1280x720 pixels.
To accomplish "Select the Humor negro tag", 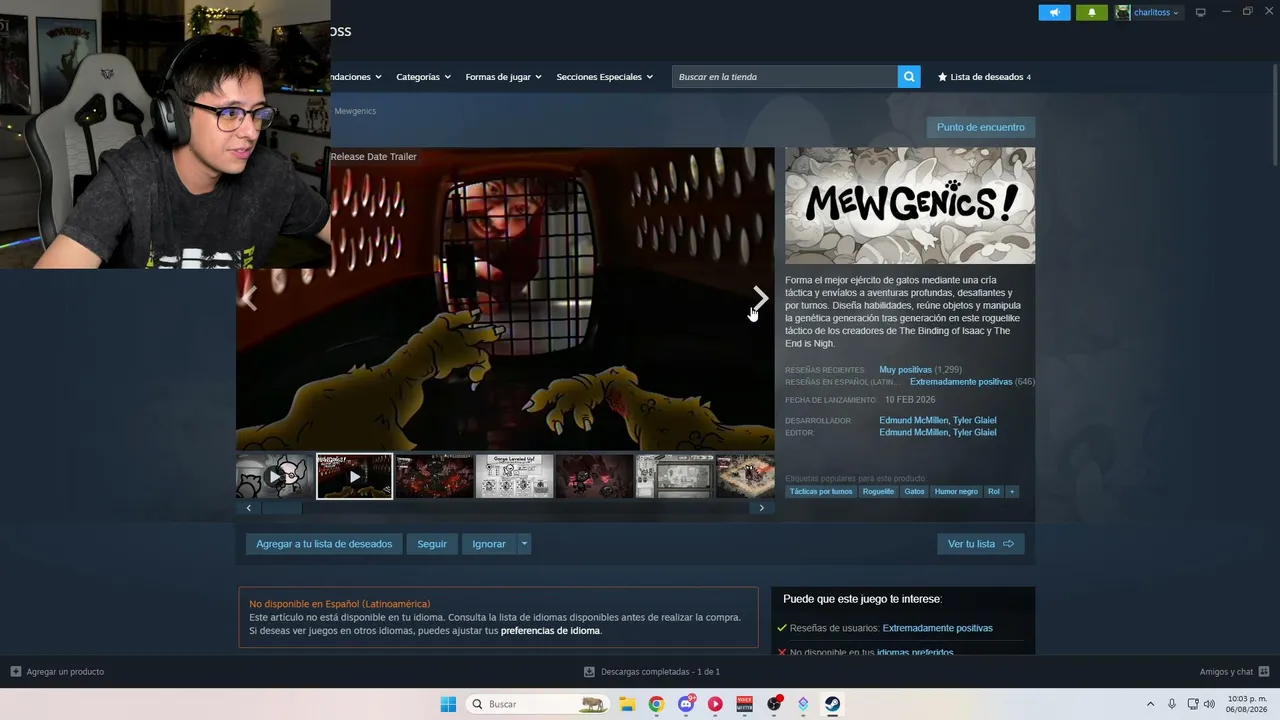I will 956,492.
